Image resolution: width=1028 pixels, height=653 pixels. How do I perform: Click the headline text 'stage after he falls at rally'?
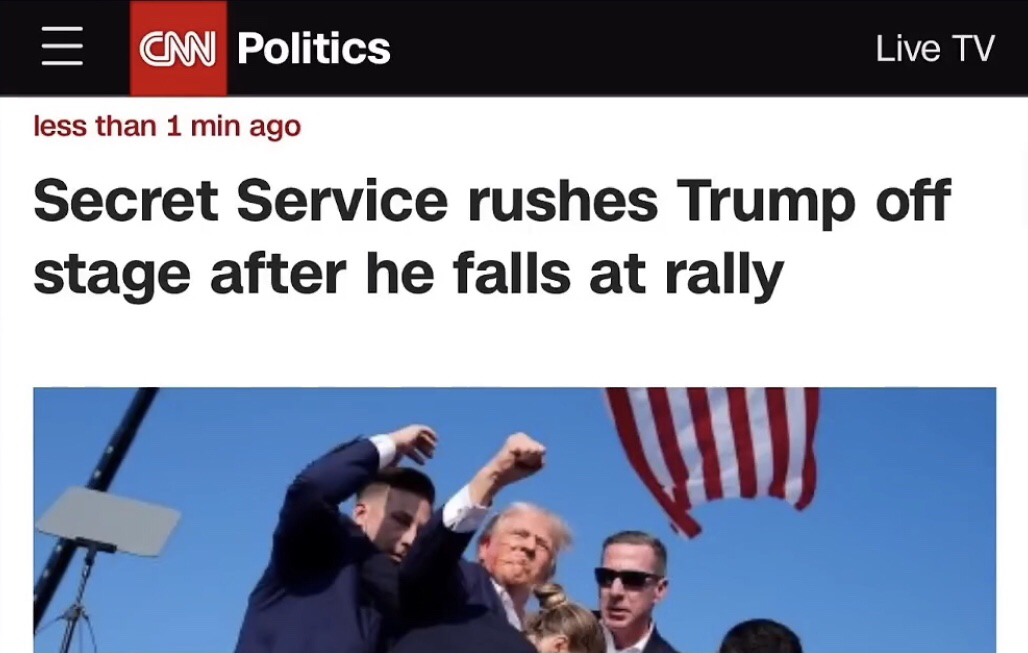(x=408, y=273)
